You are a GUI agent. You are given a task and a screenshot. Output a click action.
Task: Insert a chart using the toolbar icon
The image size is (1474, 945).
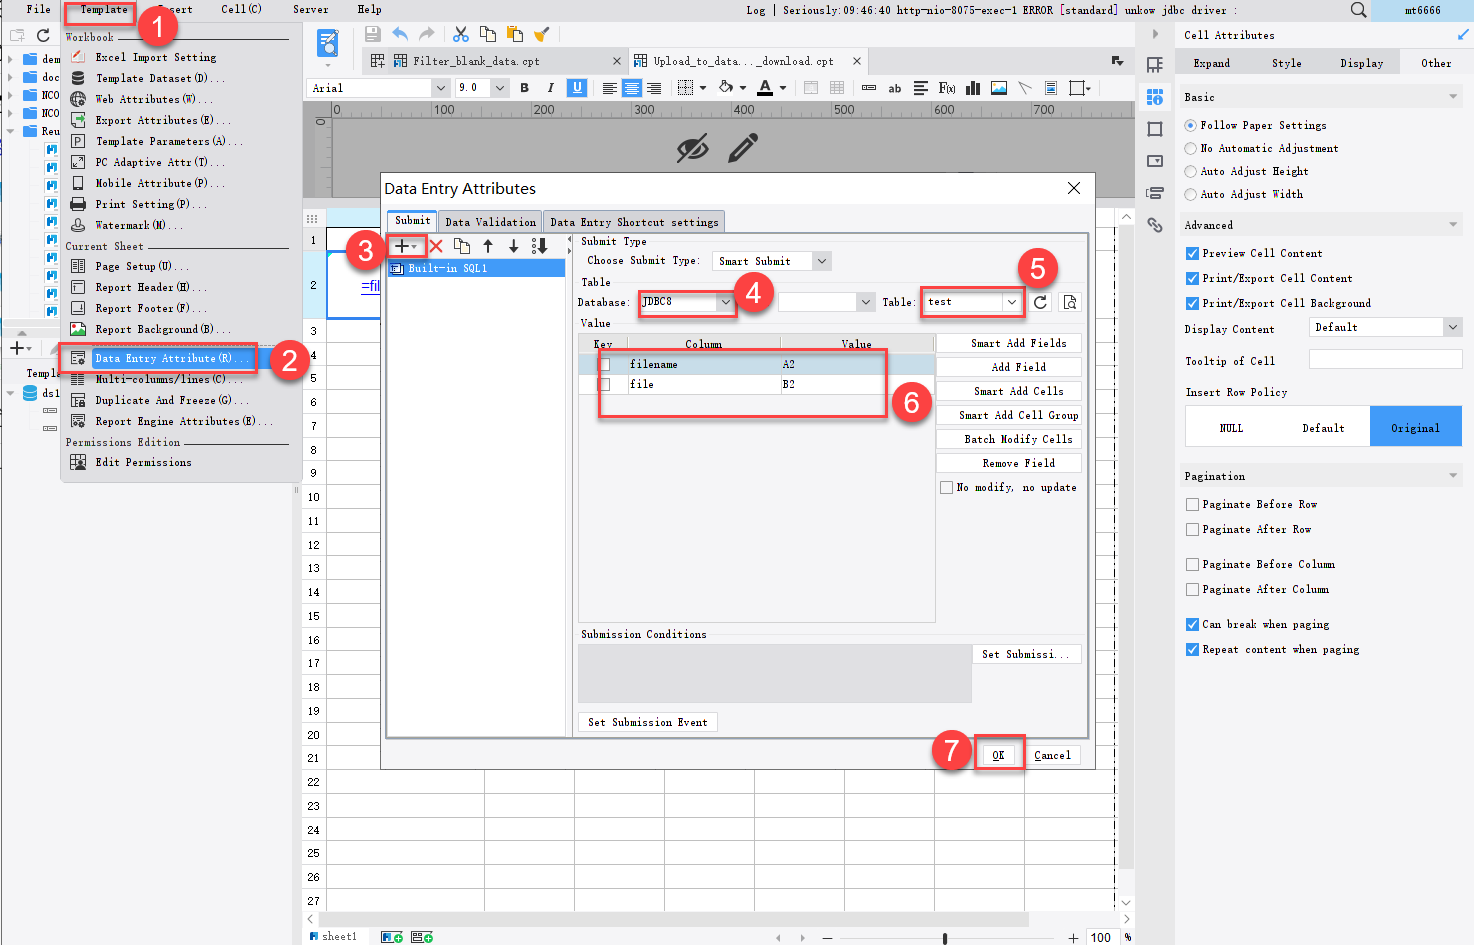click(x=971, y=87)
